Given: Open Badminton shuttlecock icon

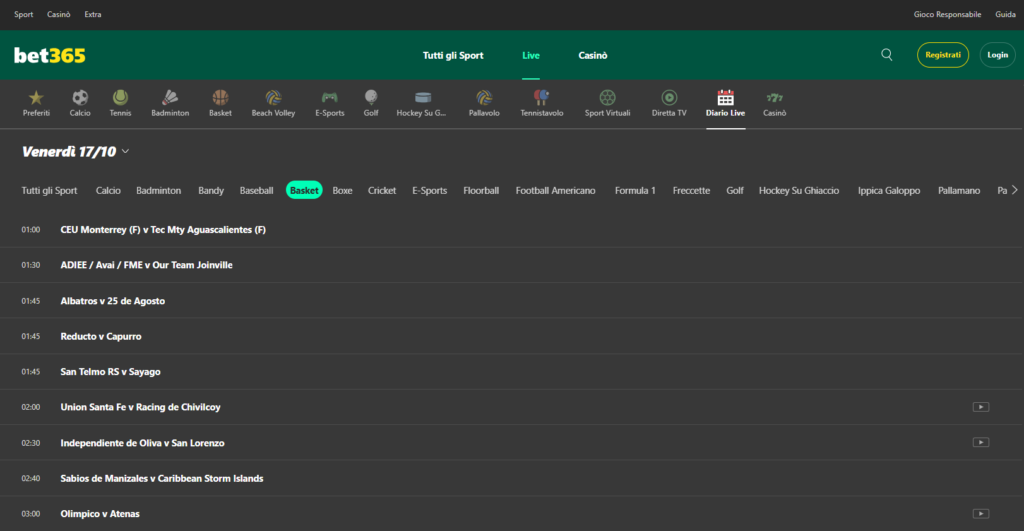Looking at the screenshot, I should click(170, 98).
